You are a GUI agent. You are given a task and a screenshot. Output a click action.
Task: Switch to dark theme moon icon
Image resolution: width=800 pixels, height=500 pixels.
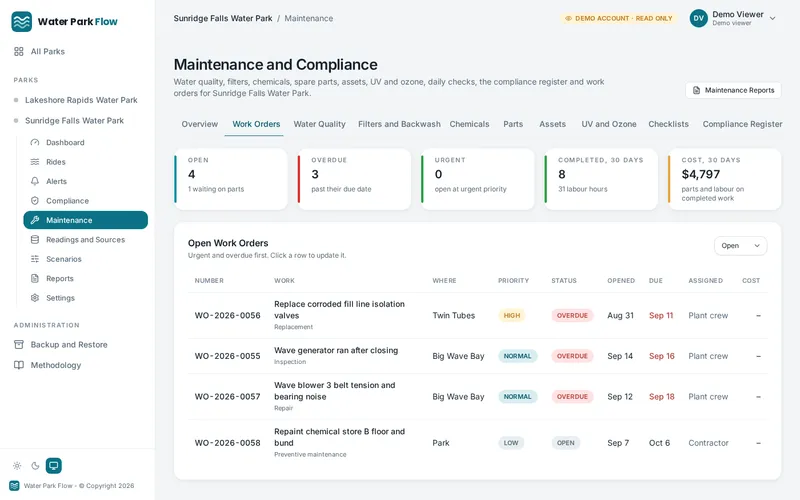(x=35, y=465)
